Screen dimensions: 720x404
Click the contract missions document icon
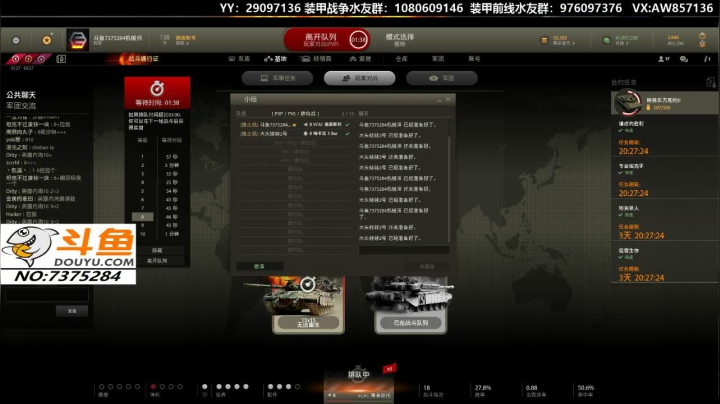[710, 82]
